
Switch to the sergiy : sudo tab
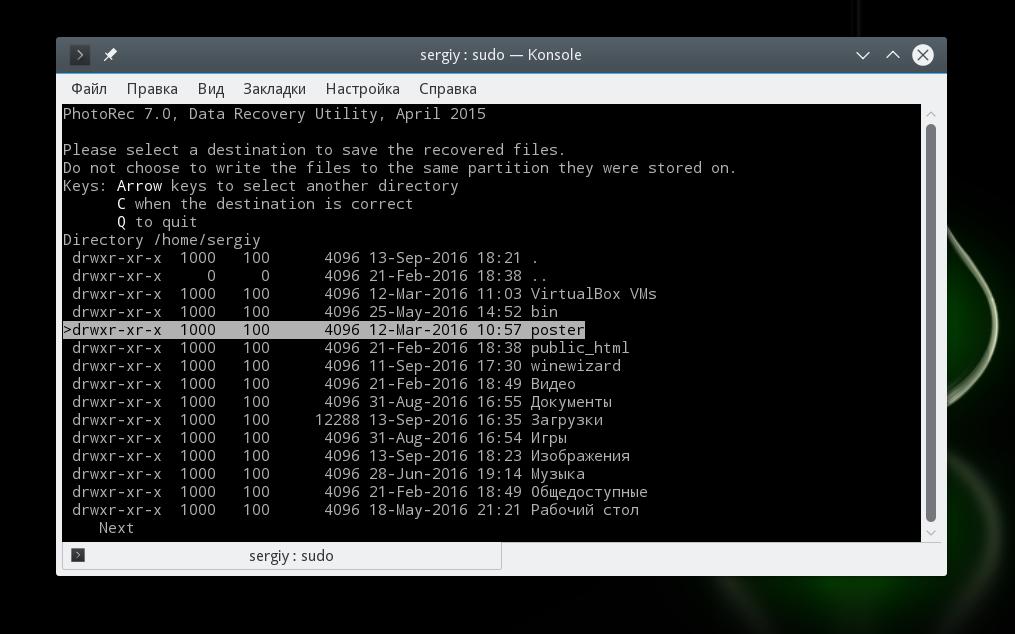291,556
